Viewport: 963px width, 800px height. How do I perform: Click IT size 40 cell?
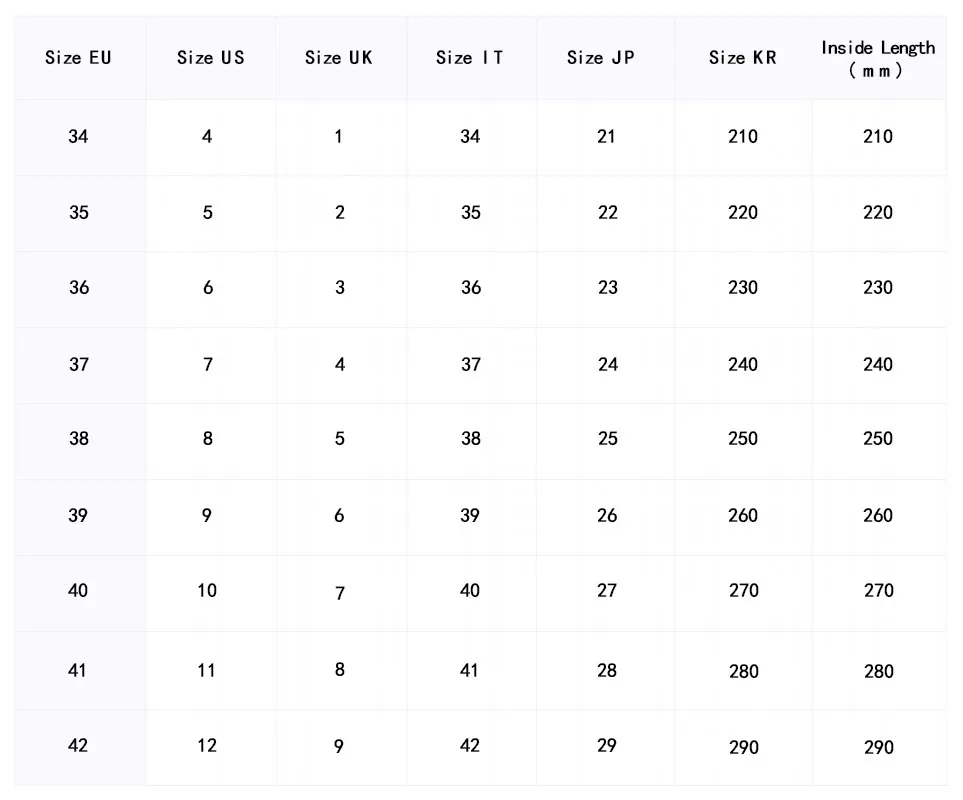tap(470, 591)
